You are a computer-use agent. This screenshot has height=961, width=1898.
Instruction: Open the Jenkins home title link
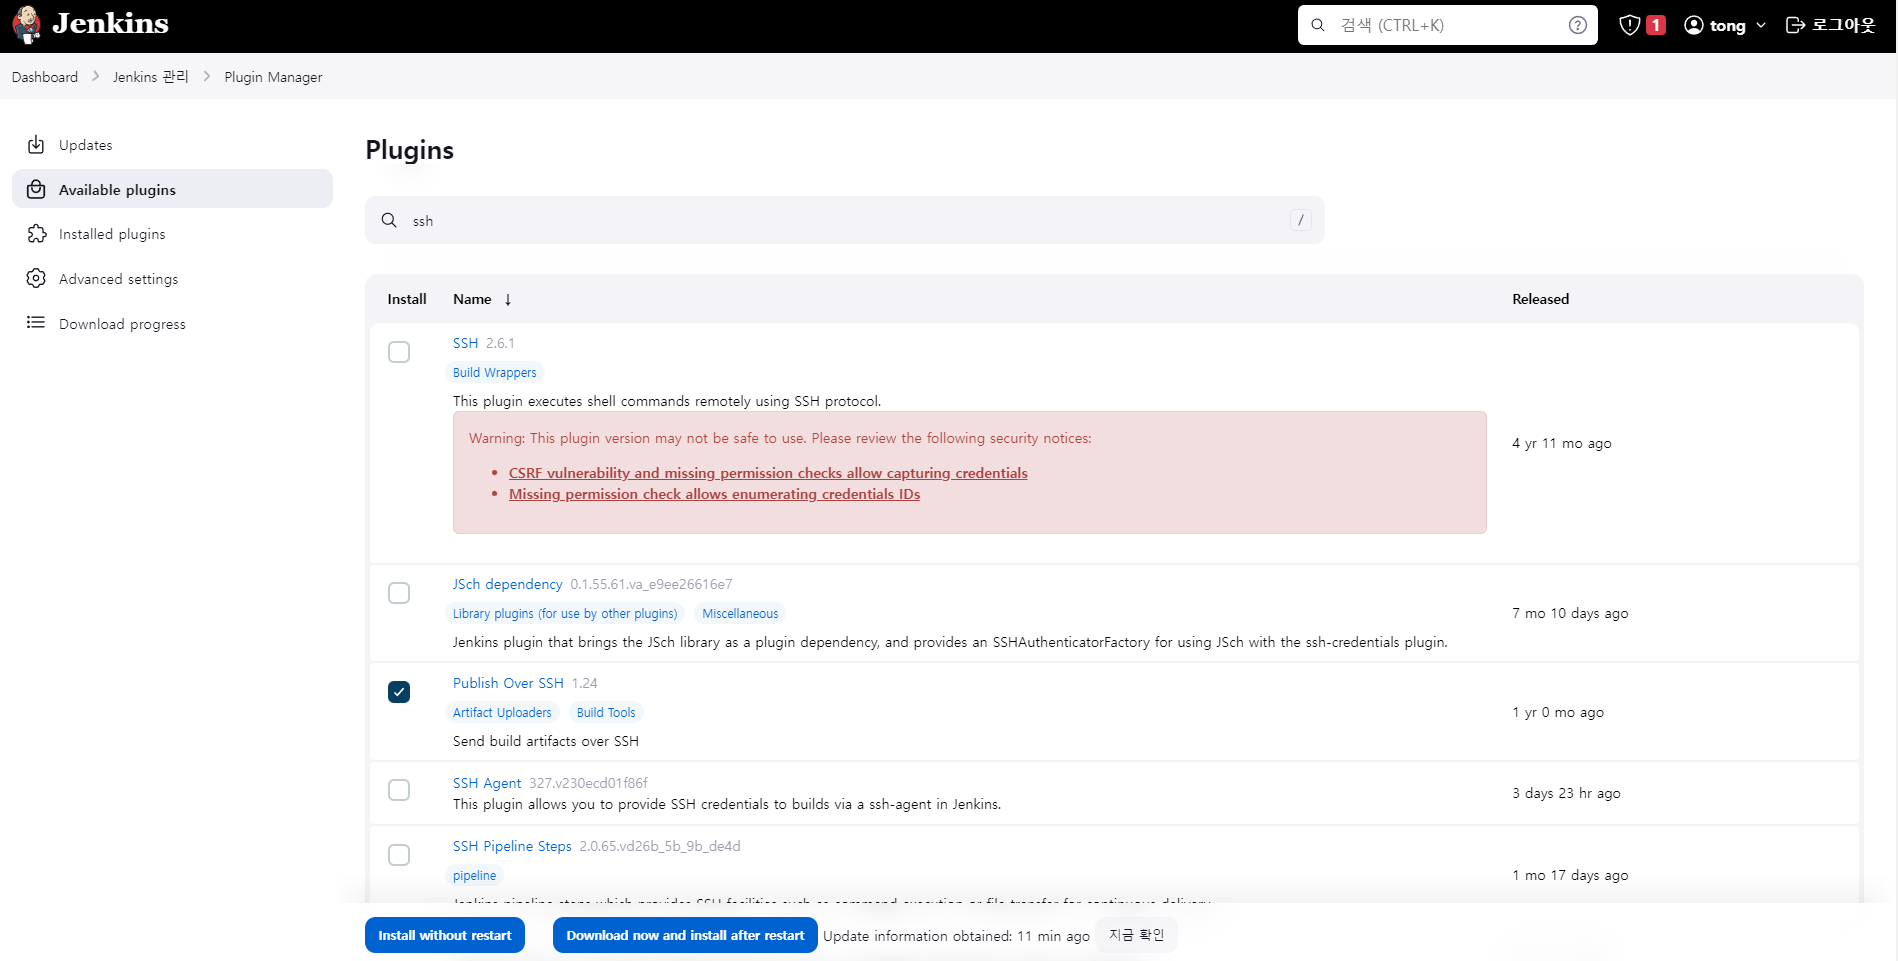[x=110, y=24]
